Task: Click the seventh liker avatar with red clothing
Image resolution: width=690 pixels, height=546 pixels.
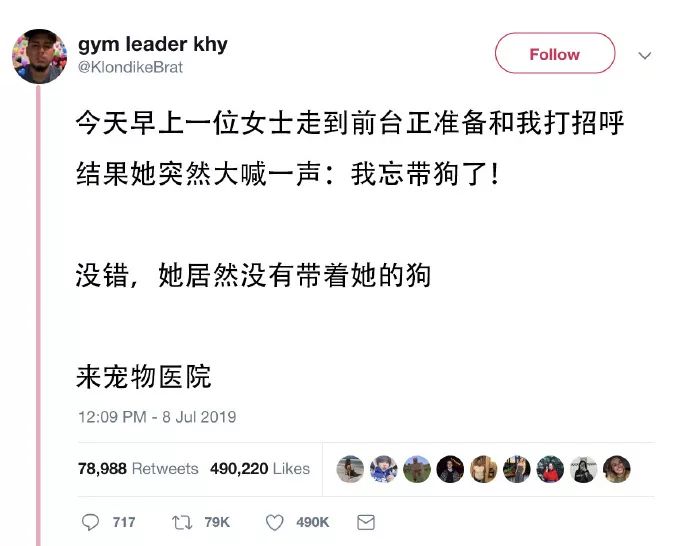Action: (550, 469)
